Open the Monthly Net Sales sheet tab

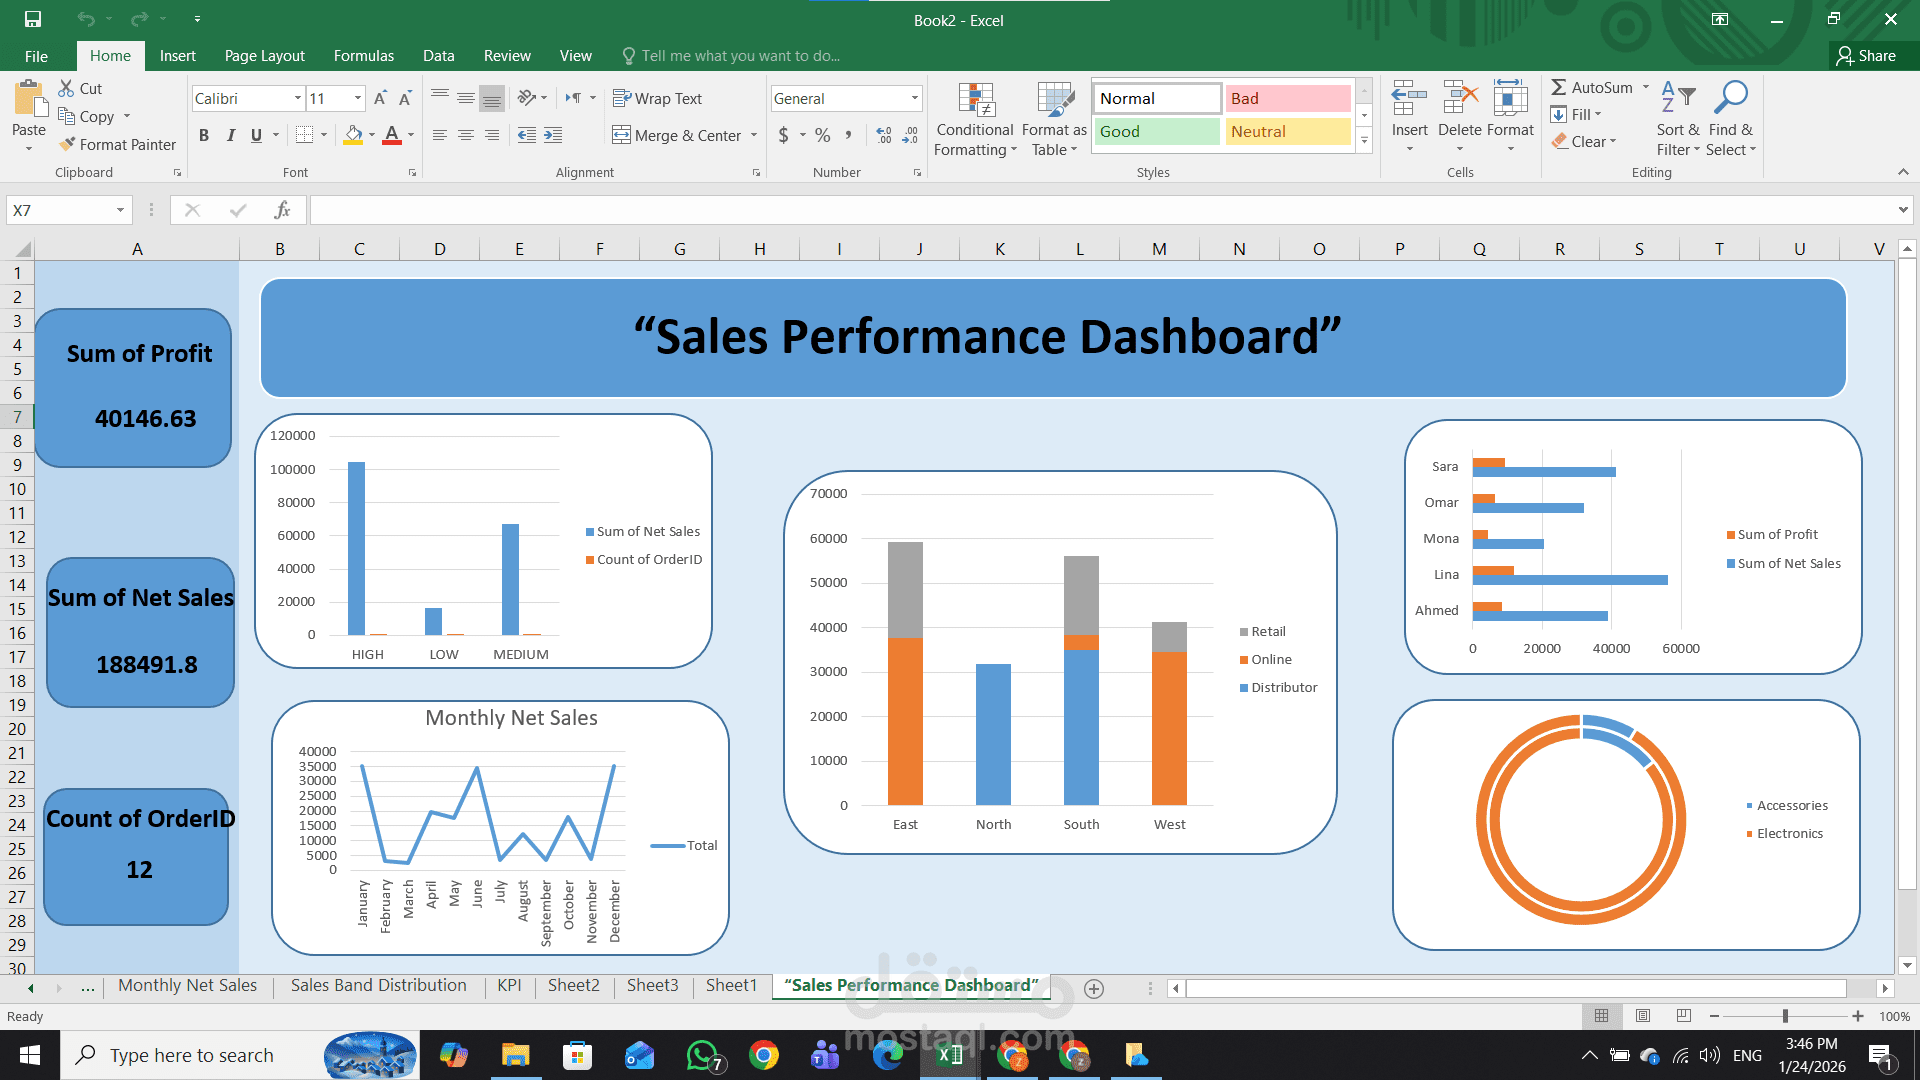tap(187, 985)
